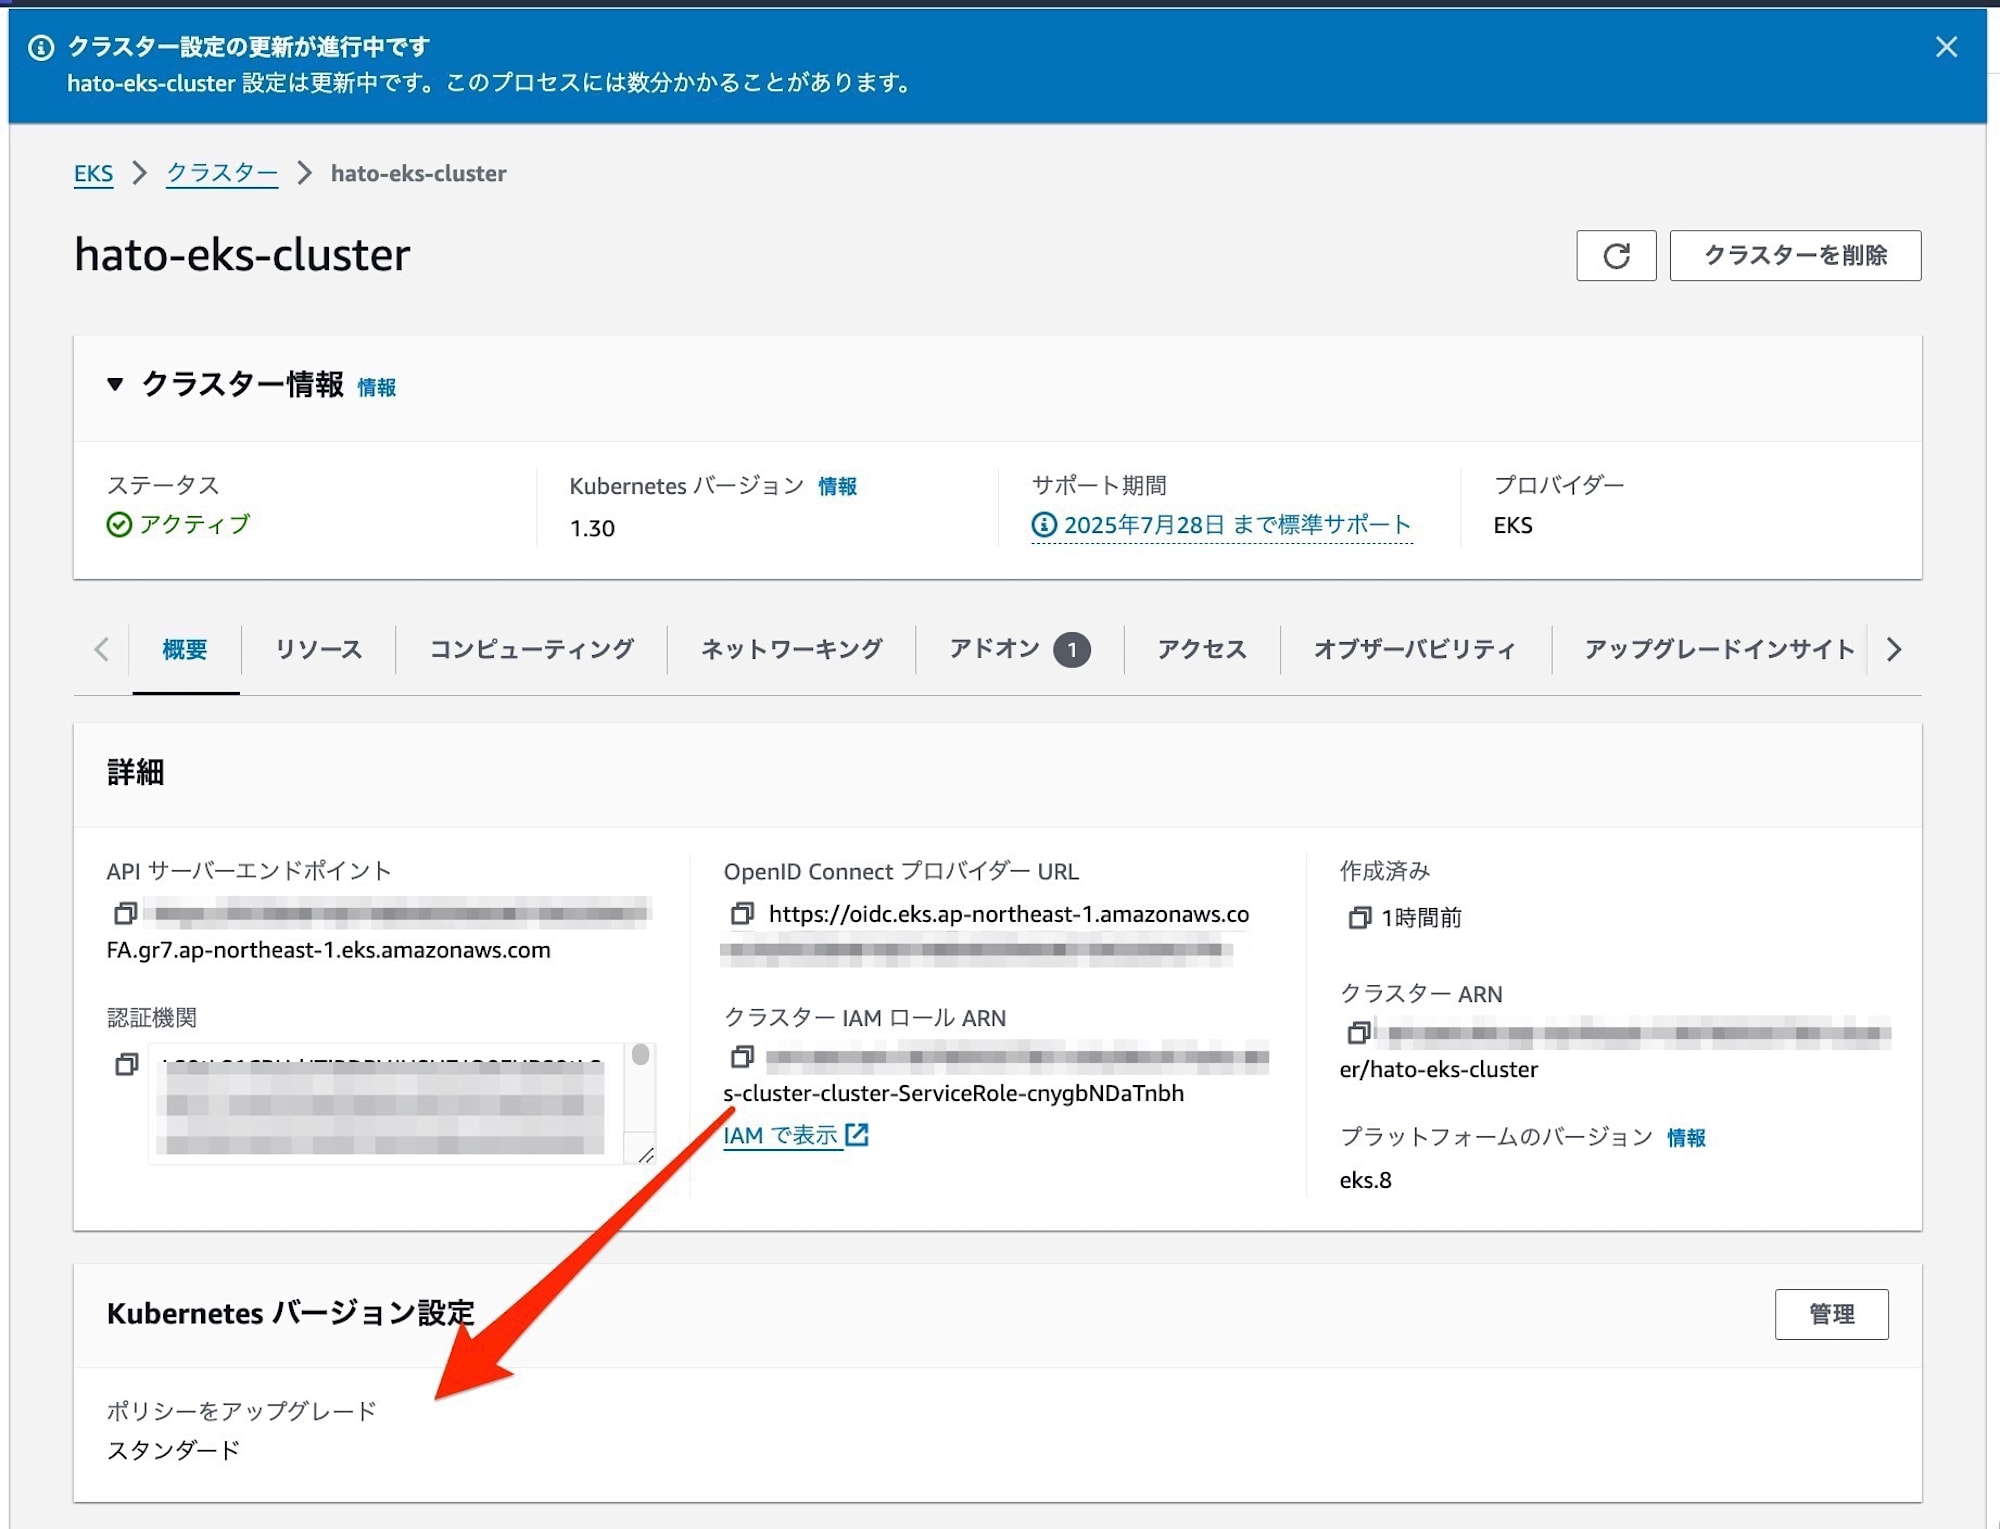Click the hato-eks-cluster breadcrumb text
The width and height of the screenshot is (2000, 1529).
pos(418,173)
